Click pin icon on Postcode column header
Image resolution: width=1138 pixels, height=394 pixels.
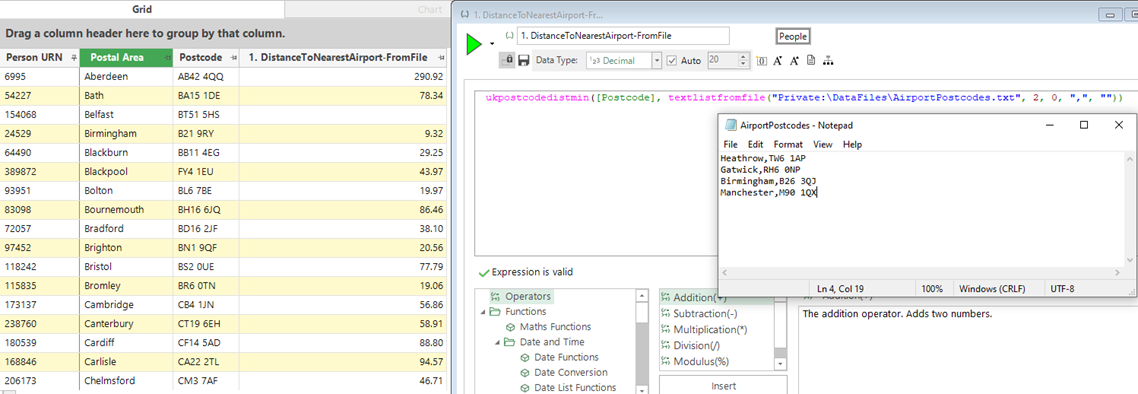(x=233, y=57)
